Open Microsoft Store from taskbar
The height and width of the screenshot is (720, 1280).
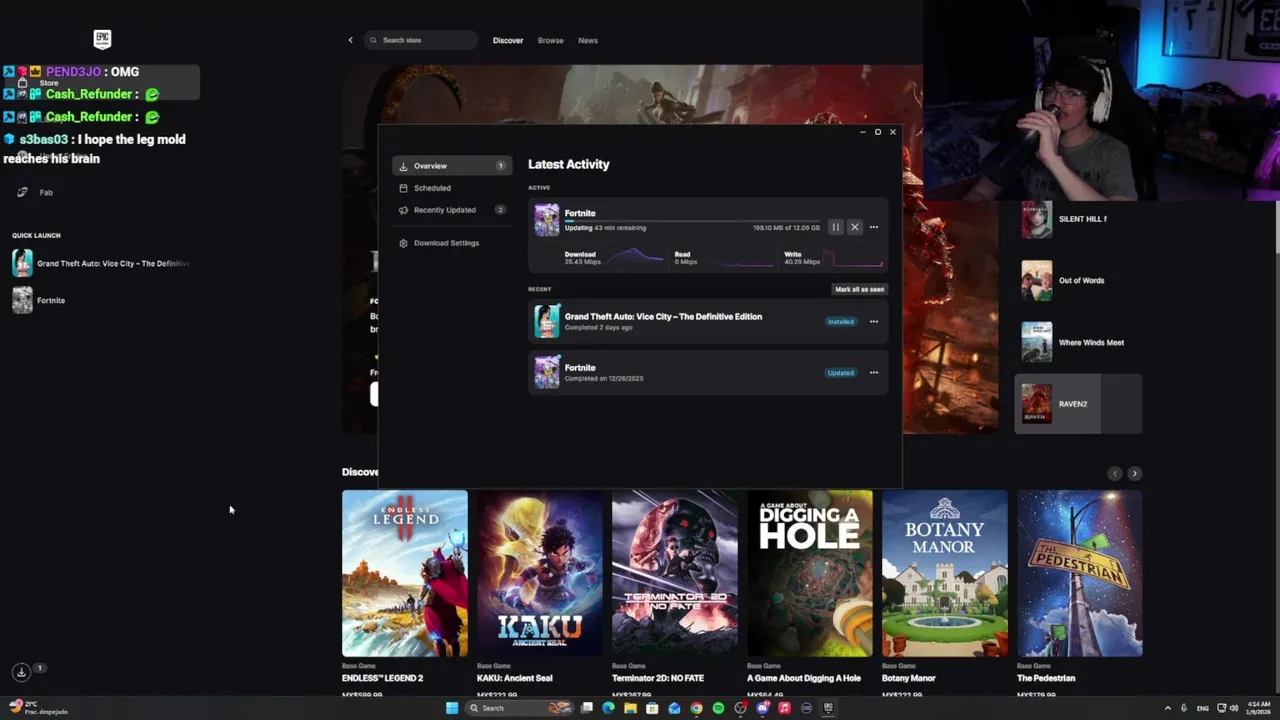pos(652,708)
